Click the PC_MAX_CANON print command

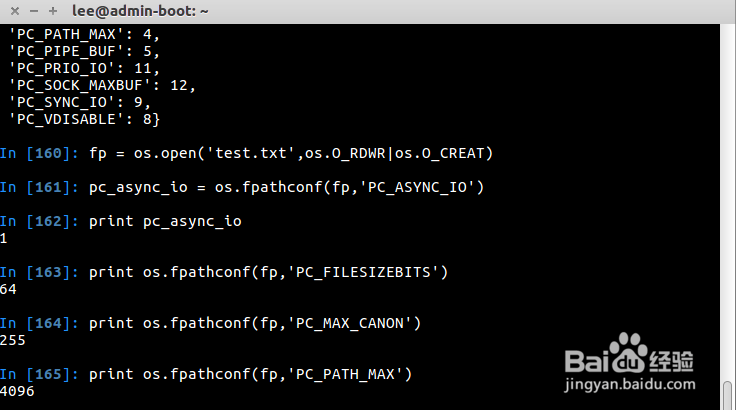point(255,322)
